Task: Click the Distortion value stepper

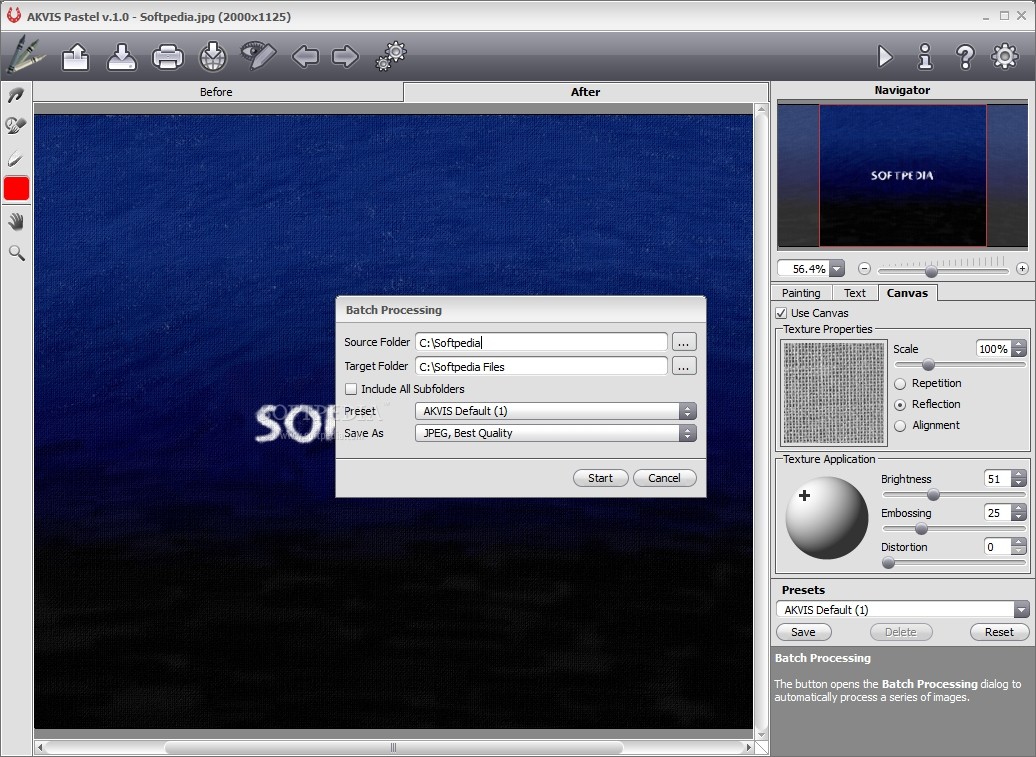Action: click(1019, 547)
